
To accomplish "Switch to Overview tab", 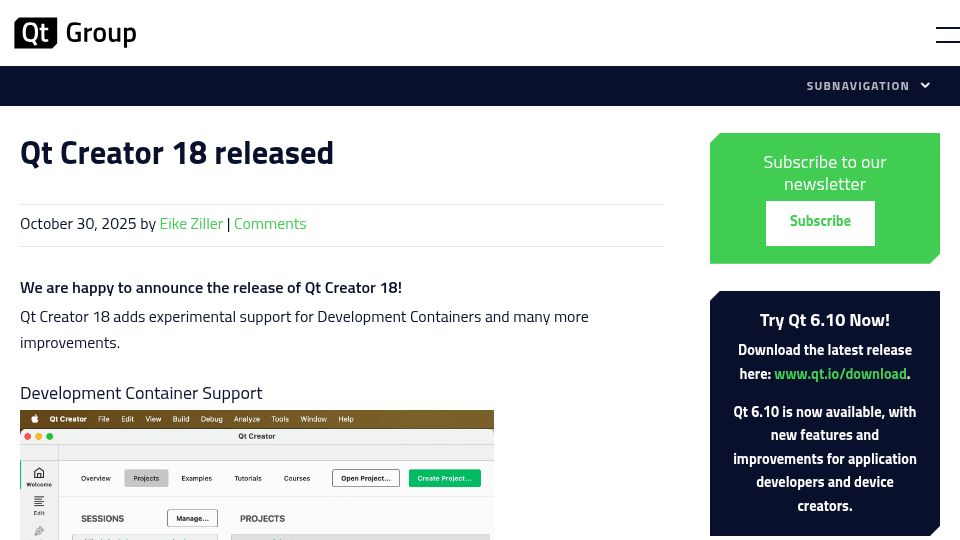I will pos(96,478).
